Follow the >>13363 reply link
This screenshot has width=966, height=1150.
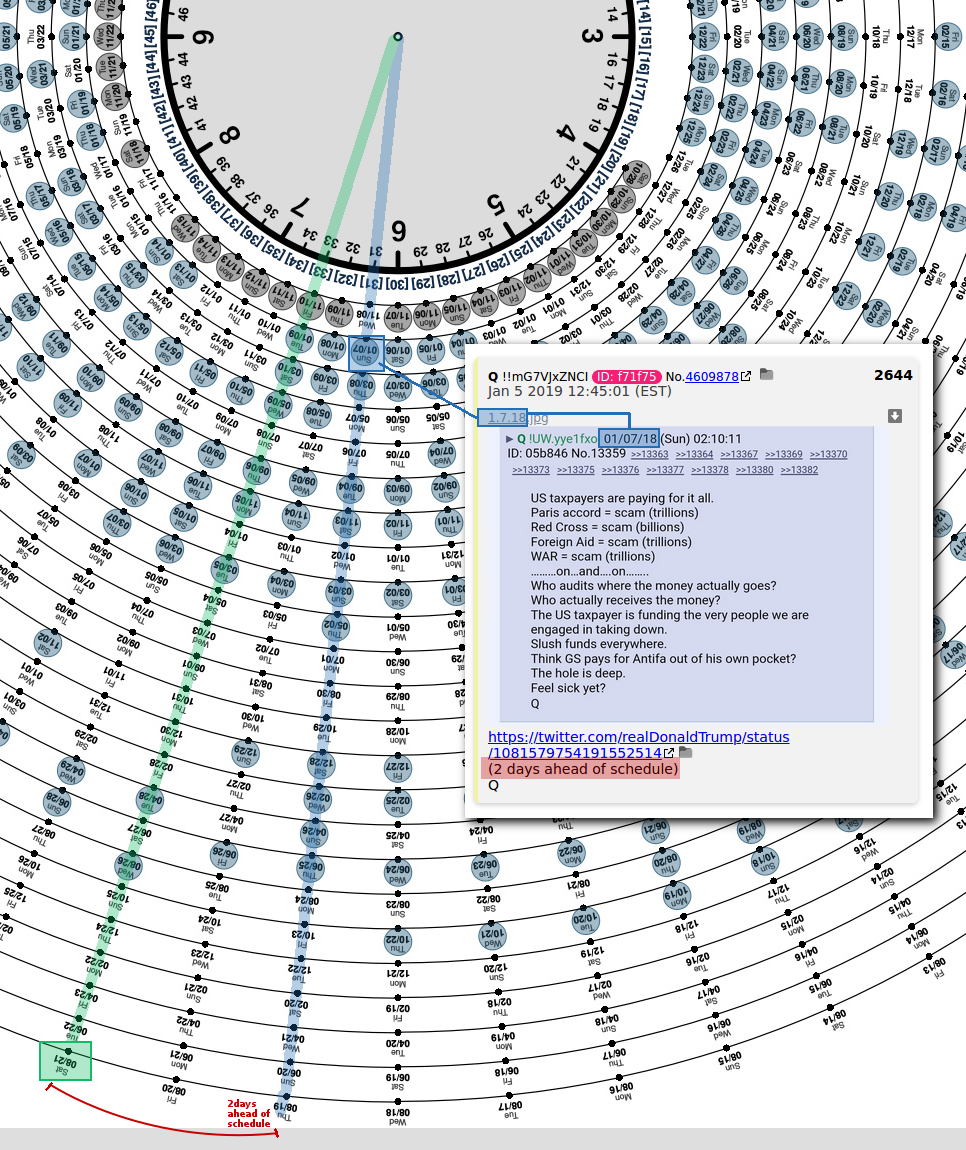tap(649, 455)
